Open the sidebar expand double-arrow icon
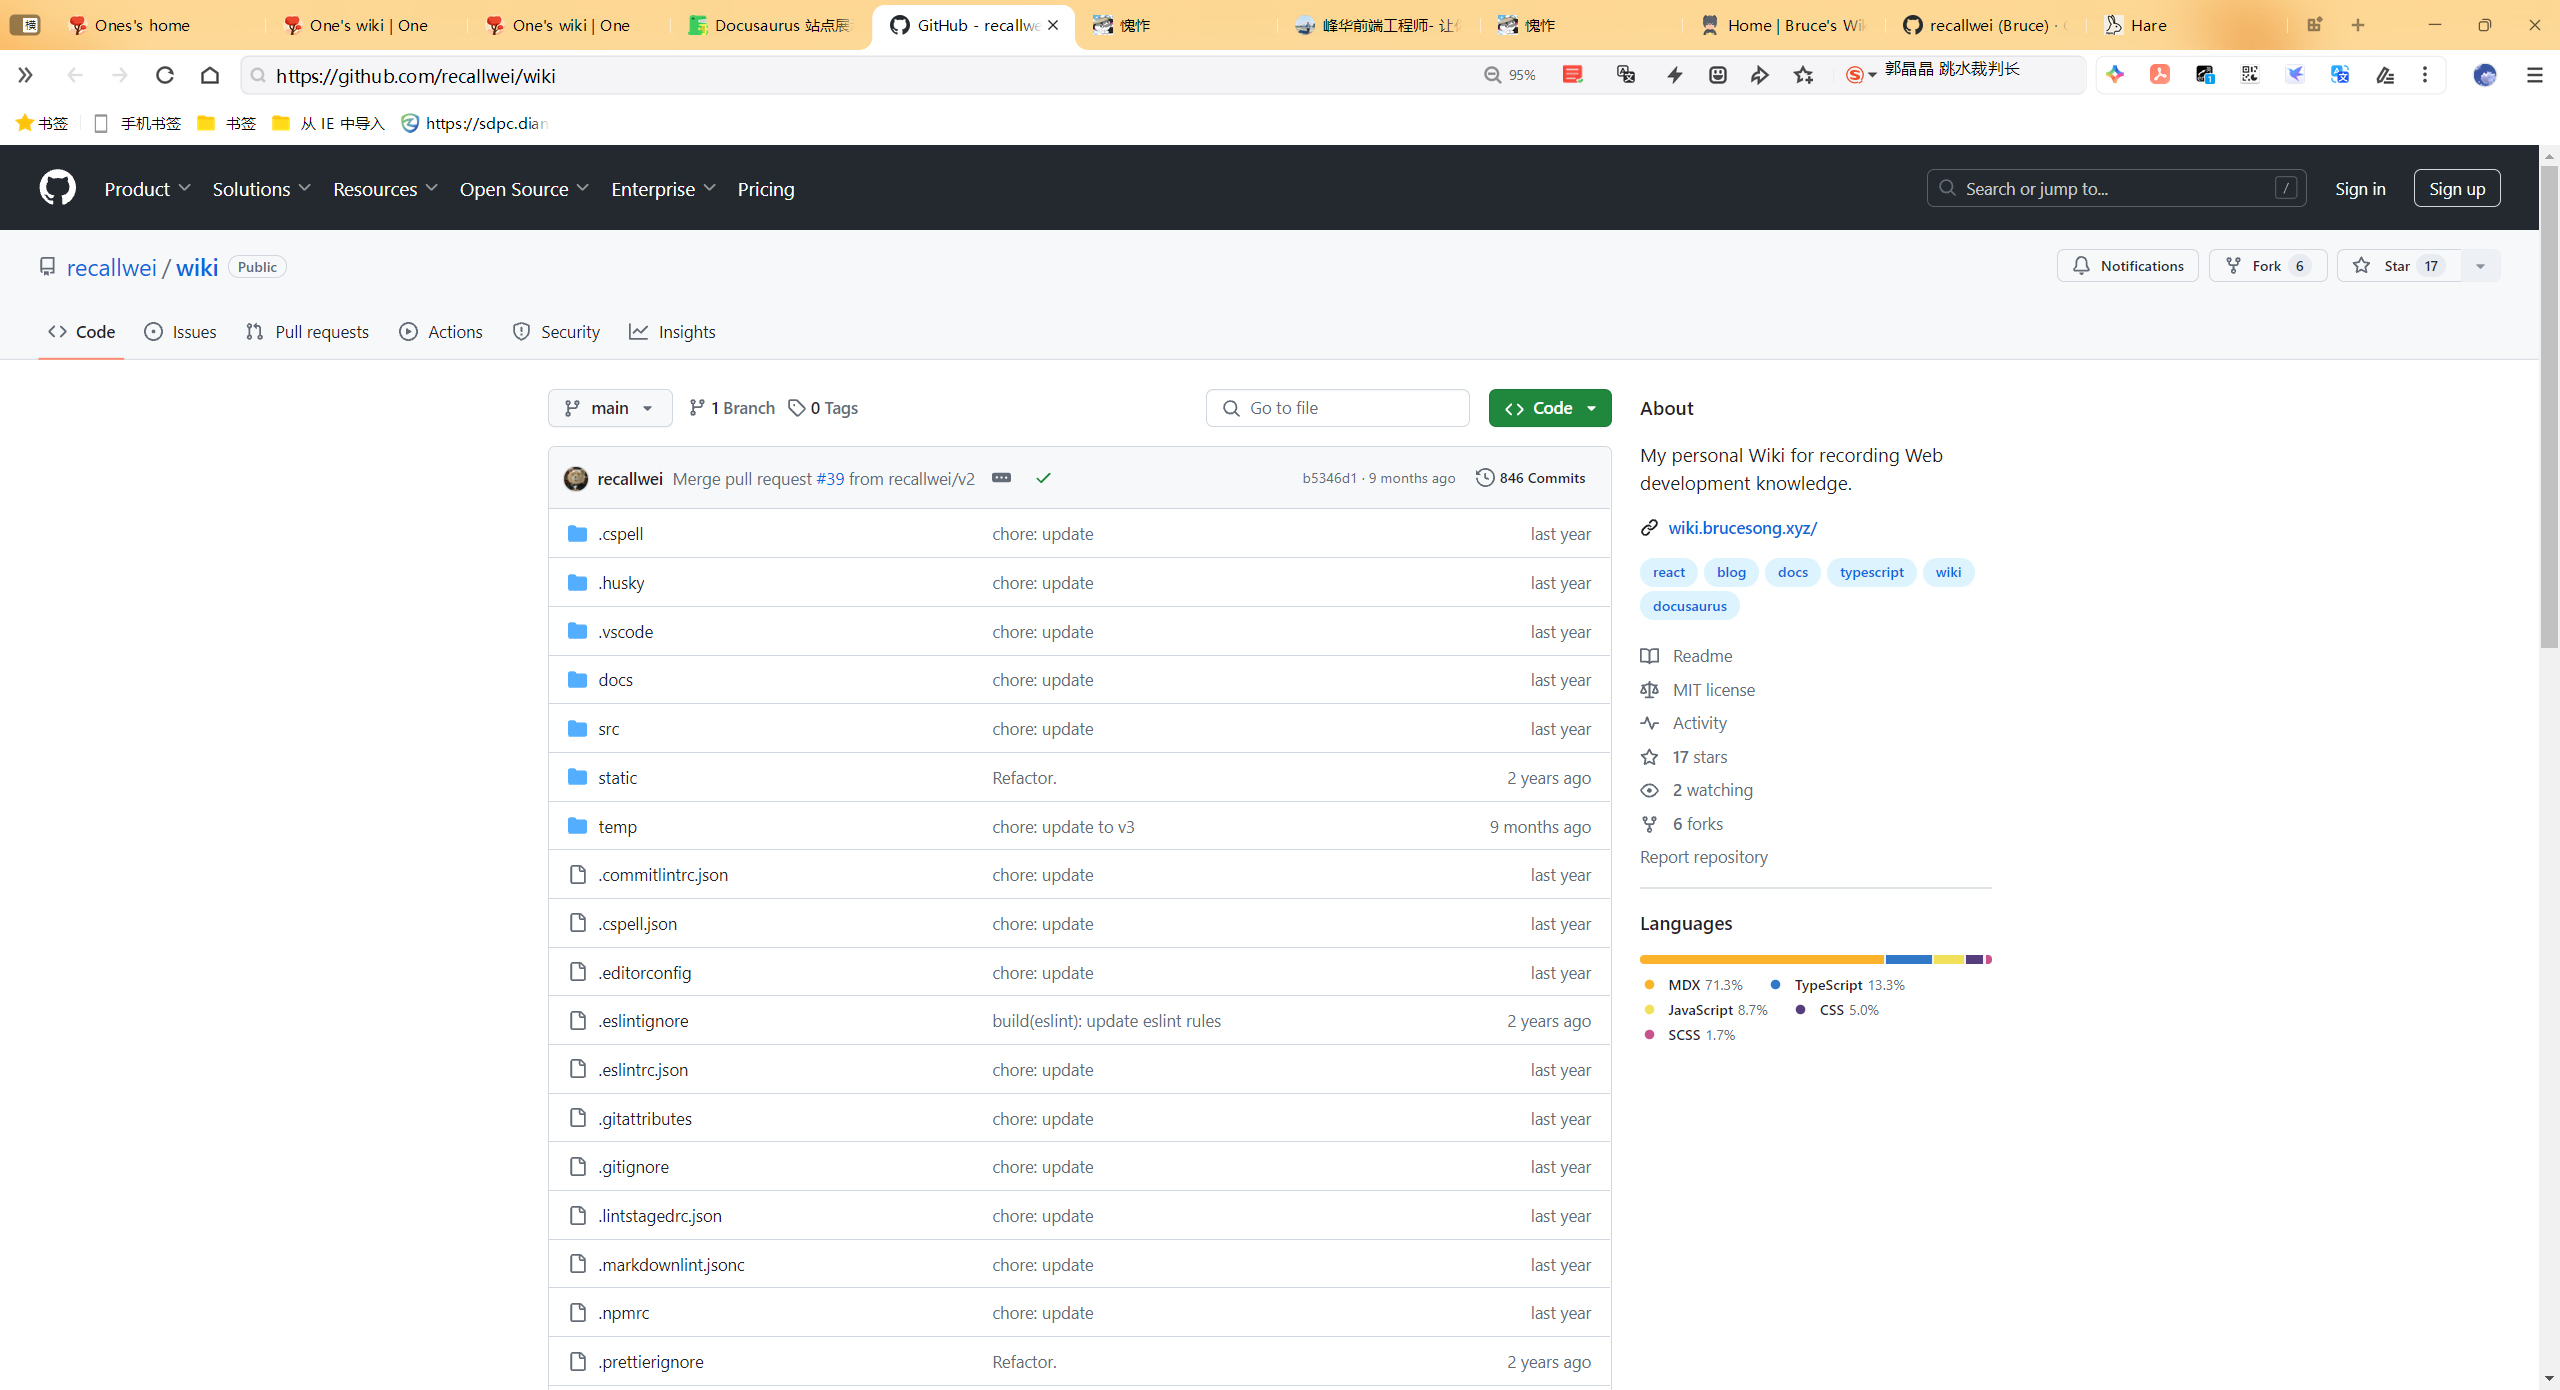Viewport: 2560px width, 1390px height. [25, 75]
